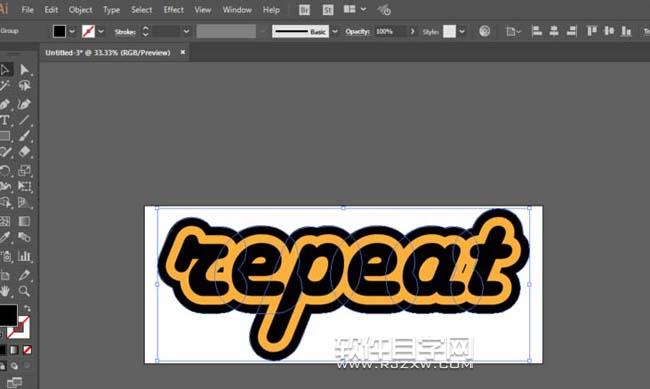Expand the fill color dropdown arrow
Image resolution: width=650 pixels, height=389 pixels.
pyautogui.click(x=72, y=32)
